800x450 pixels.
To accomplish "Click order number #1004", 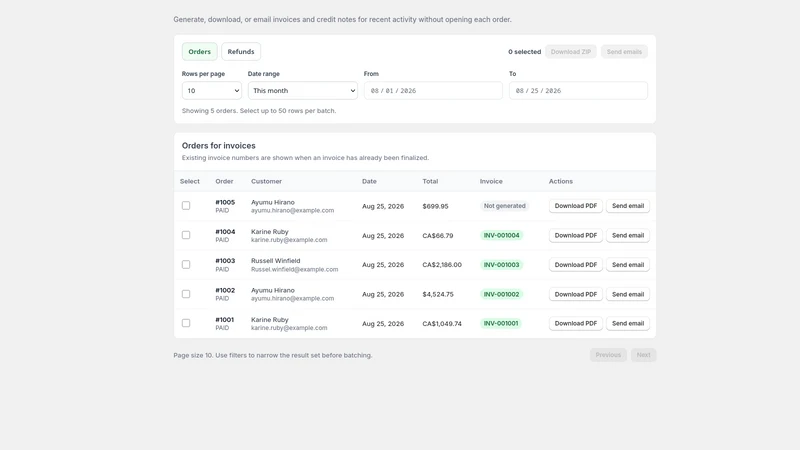I will [225, 232].
